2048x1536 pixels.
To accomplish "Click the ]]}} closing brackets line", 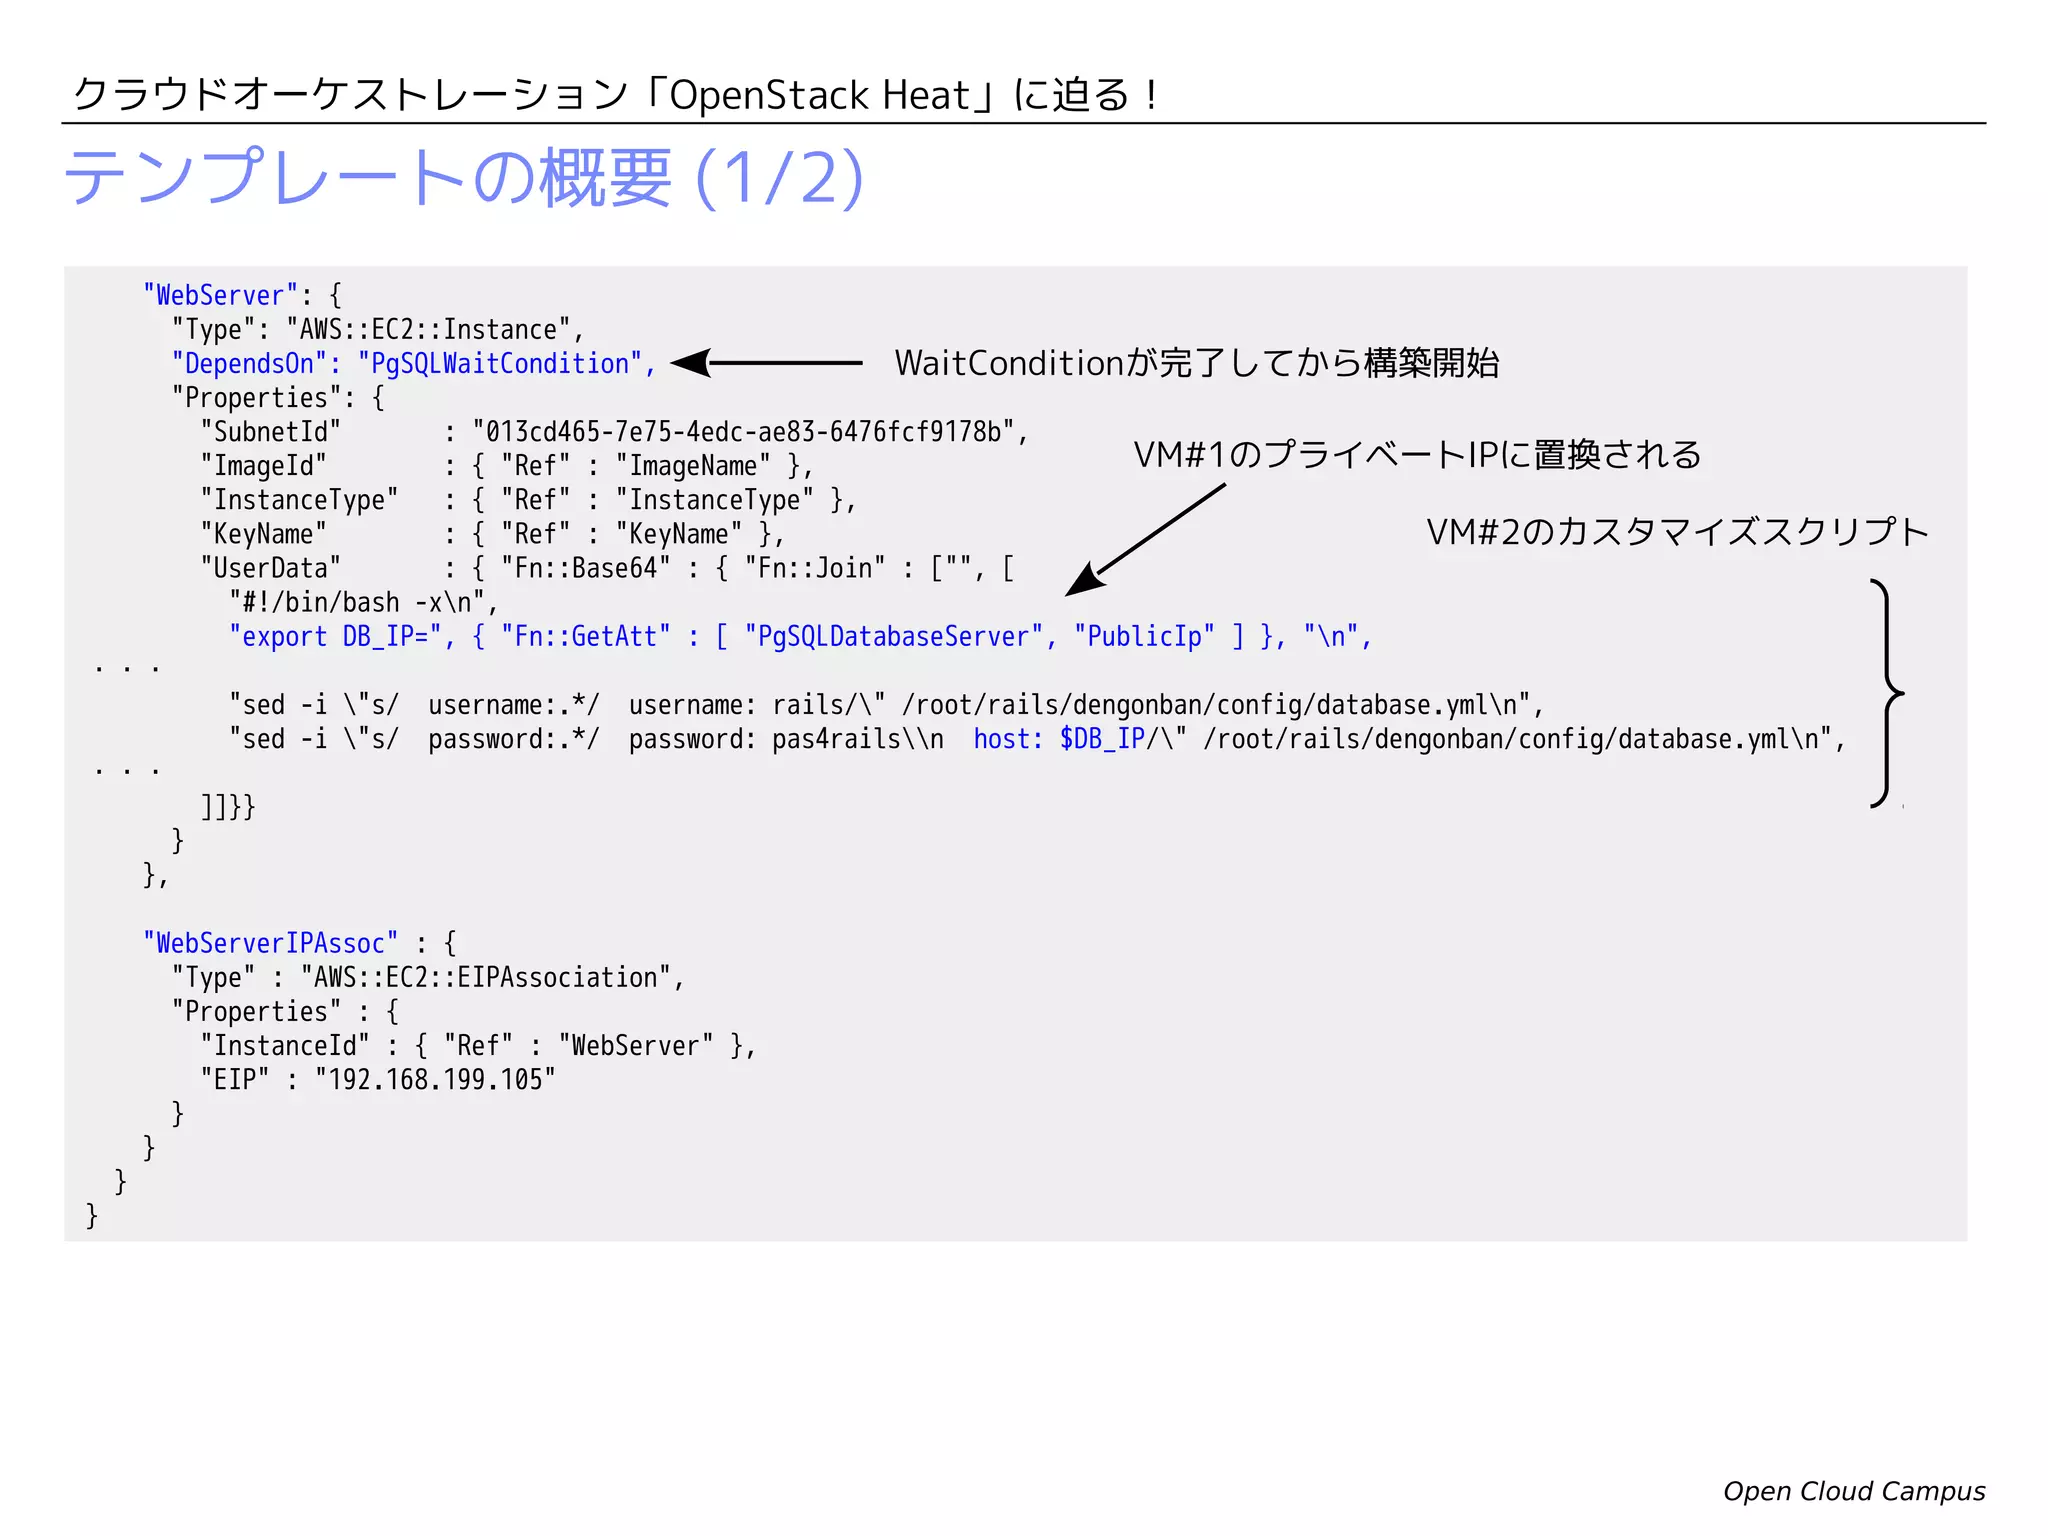I will (228, 806).
